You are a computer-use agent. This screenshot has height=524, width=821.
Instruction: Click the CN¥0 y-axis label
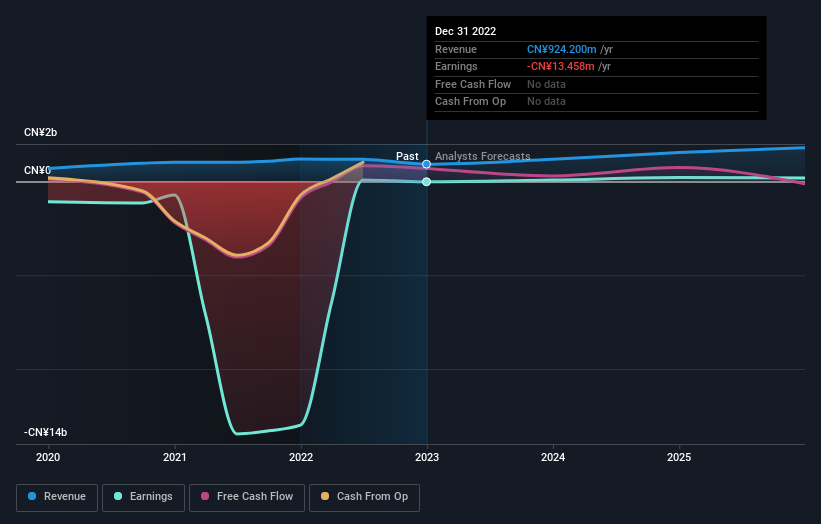click(x=37, y=171)
